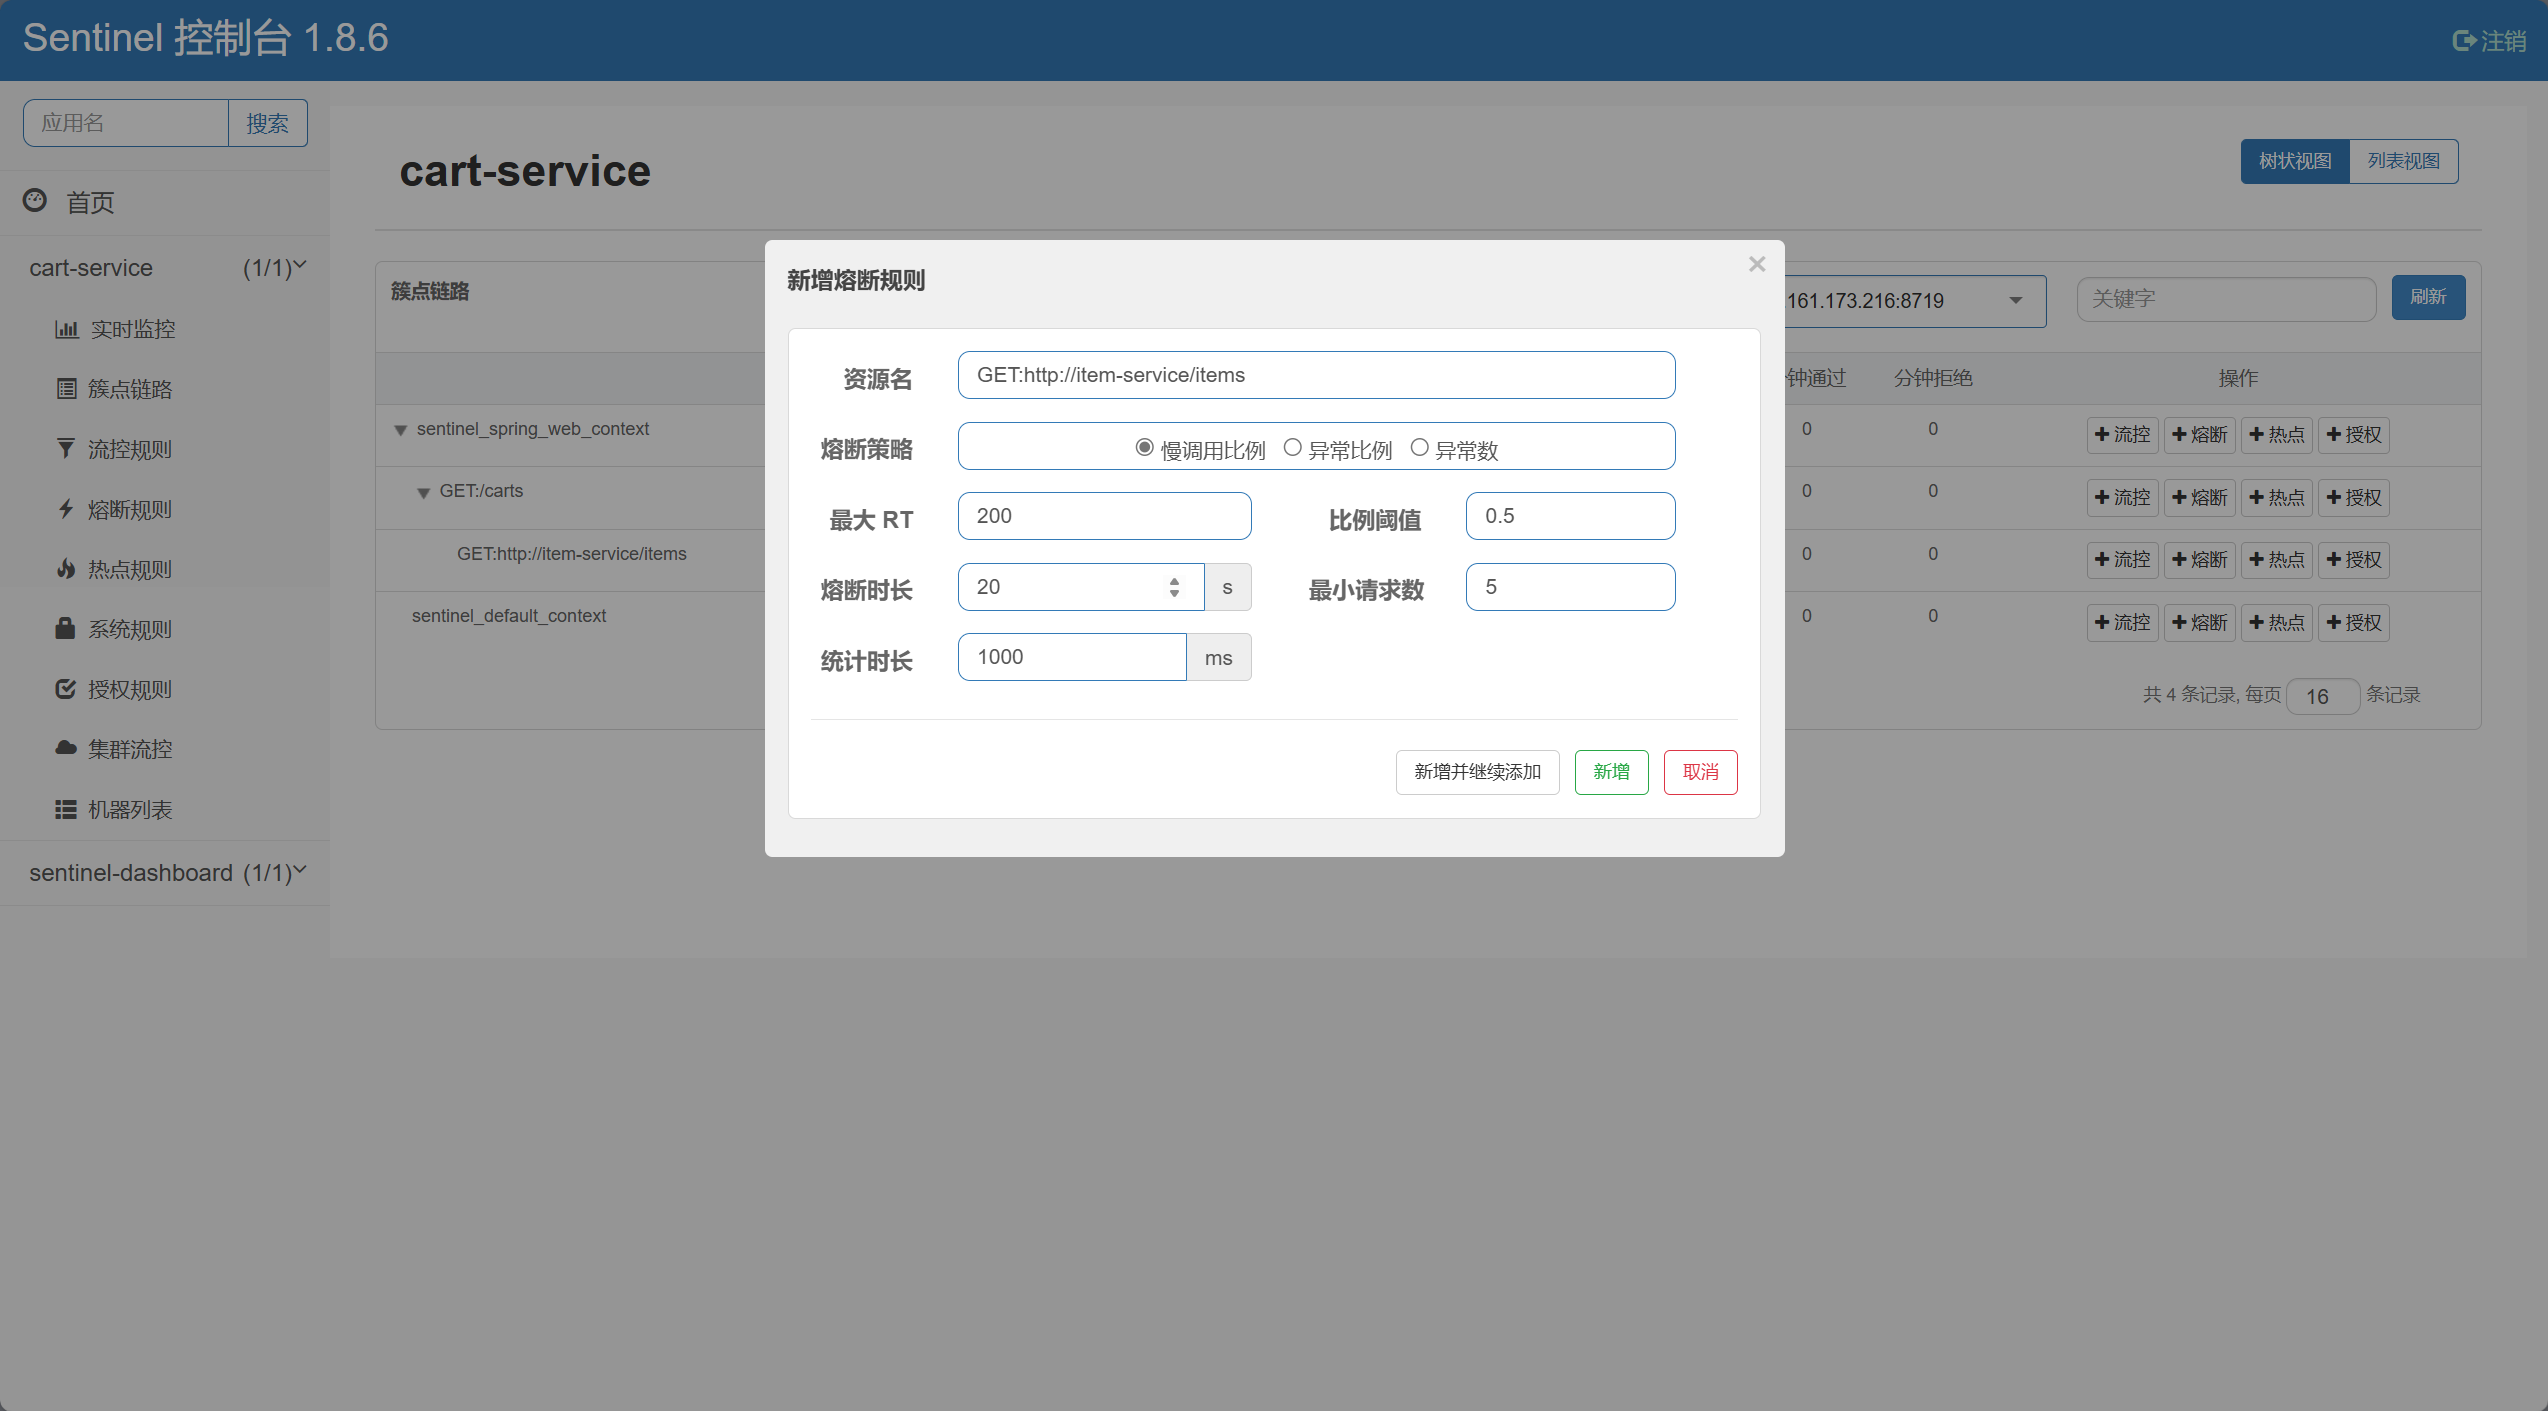
Task: Collapse the sentinel_spring_web_context tree node
Action: 400,430
